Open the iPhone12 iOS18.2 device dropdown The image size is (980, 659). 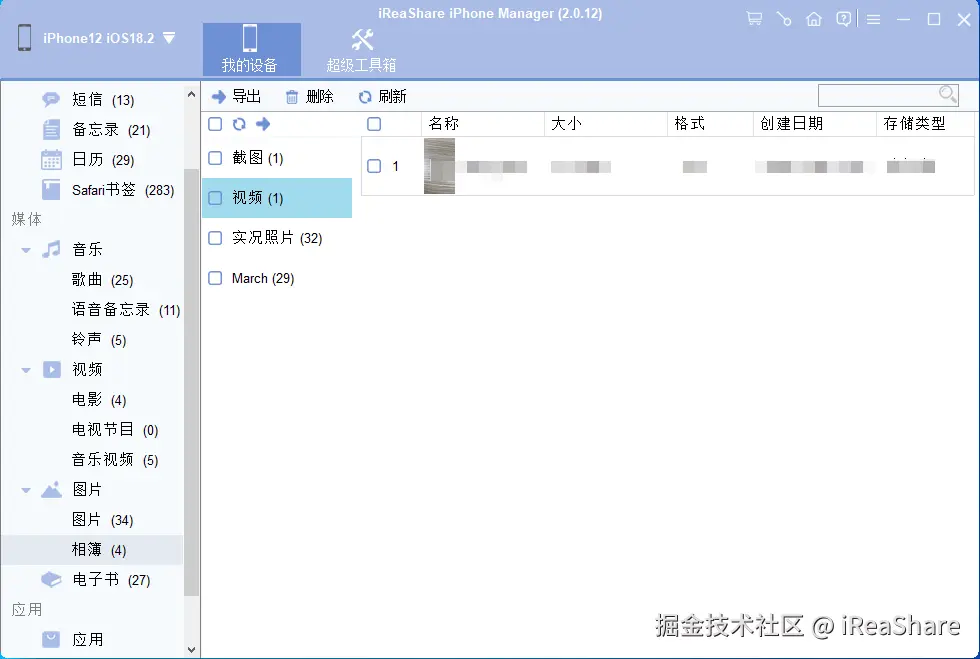pos(95,38)
